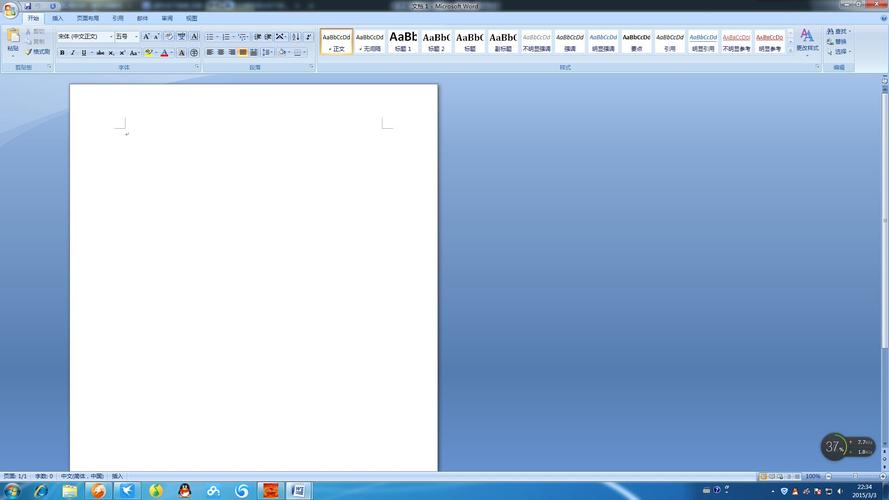
Task: Click the zoom slider in status bar
Action: (855, 476)
